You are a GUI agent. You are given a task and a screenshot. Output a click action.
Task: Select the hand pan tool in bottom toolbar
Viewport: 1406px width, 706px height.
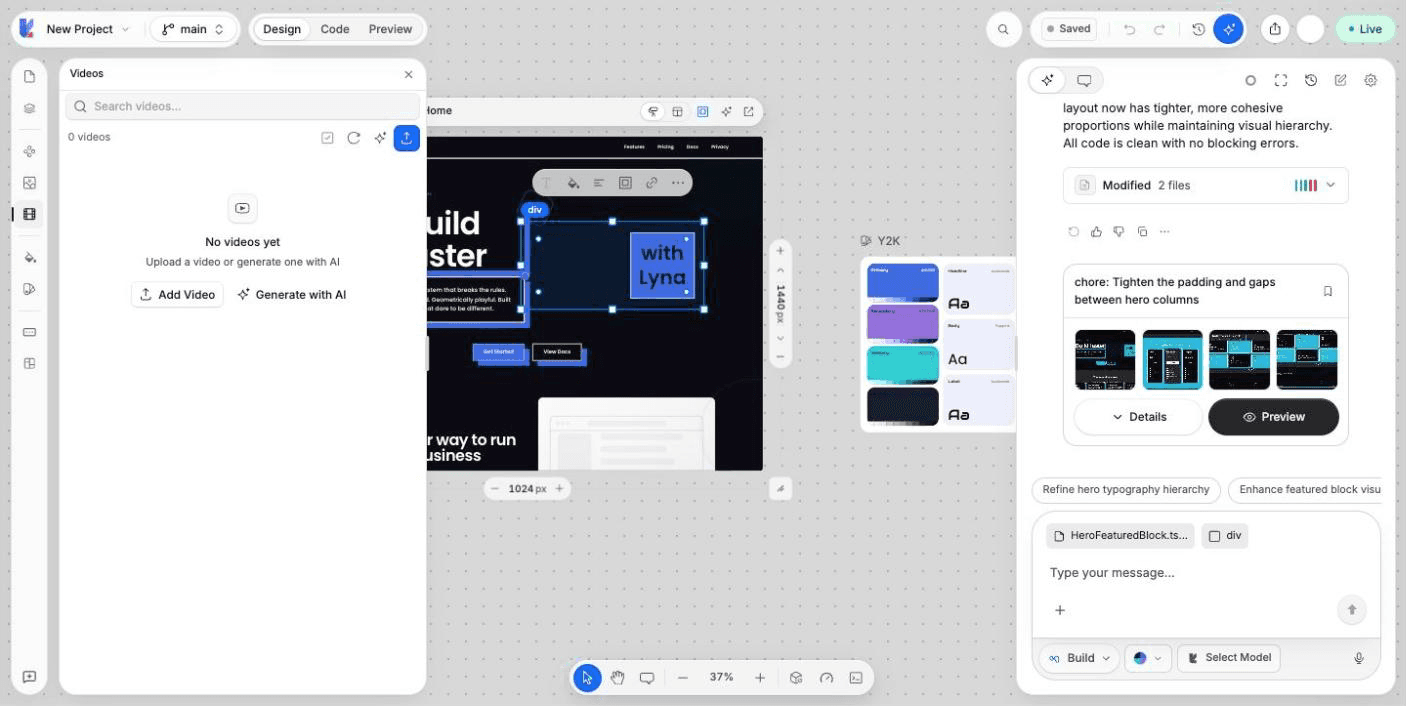[x=617, y=677]
